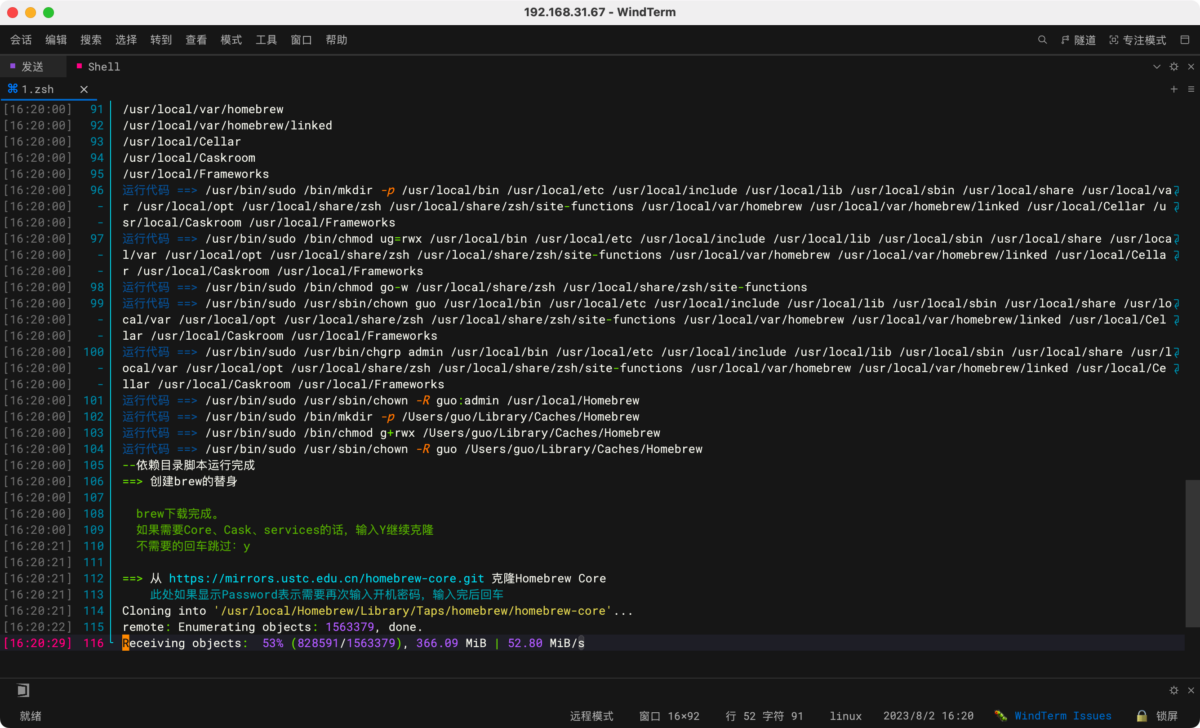The height and width of the screenshot is (728, 1200).
Task: Click the text brew下载完成。
Action: pos(177,514)
